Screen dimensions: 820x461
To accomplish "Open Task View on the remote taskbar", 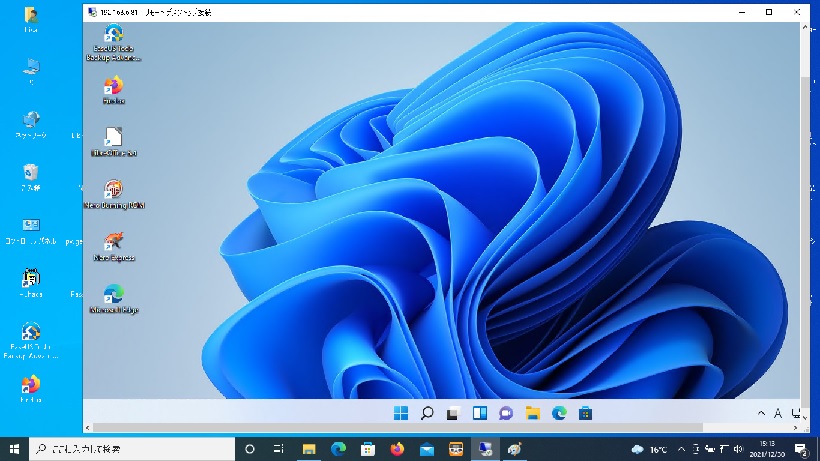I will (453, 413).
